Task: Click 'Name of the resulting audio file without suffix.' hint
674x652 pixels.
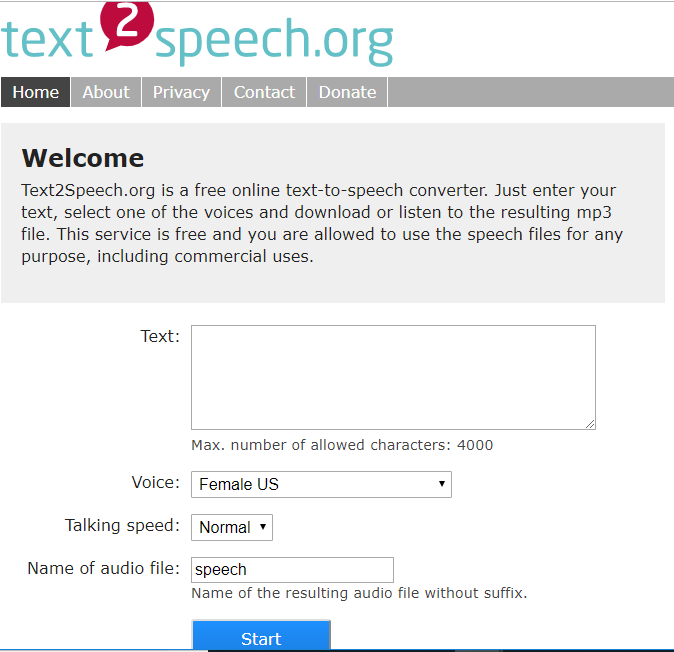Action: pos(359,593)
